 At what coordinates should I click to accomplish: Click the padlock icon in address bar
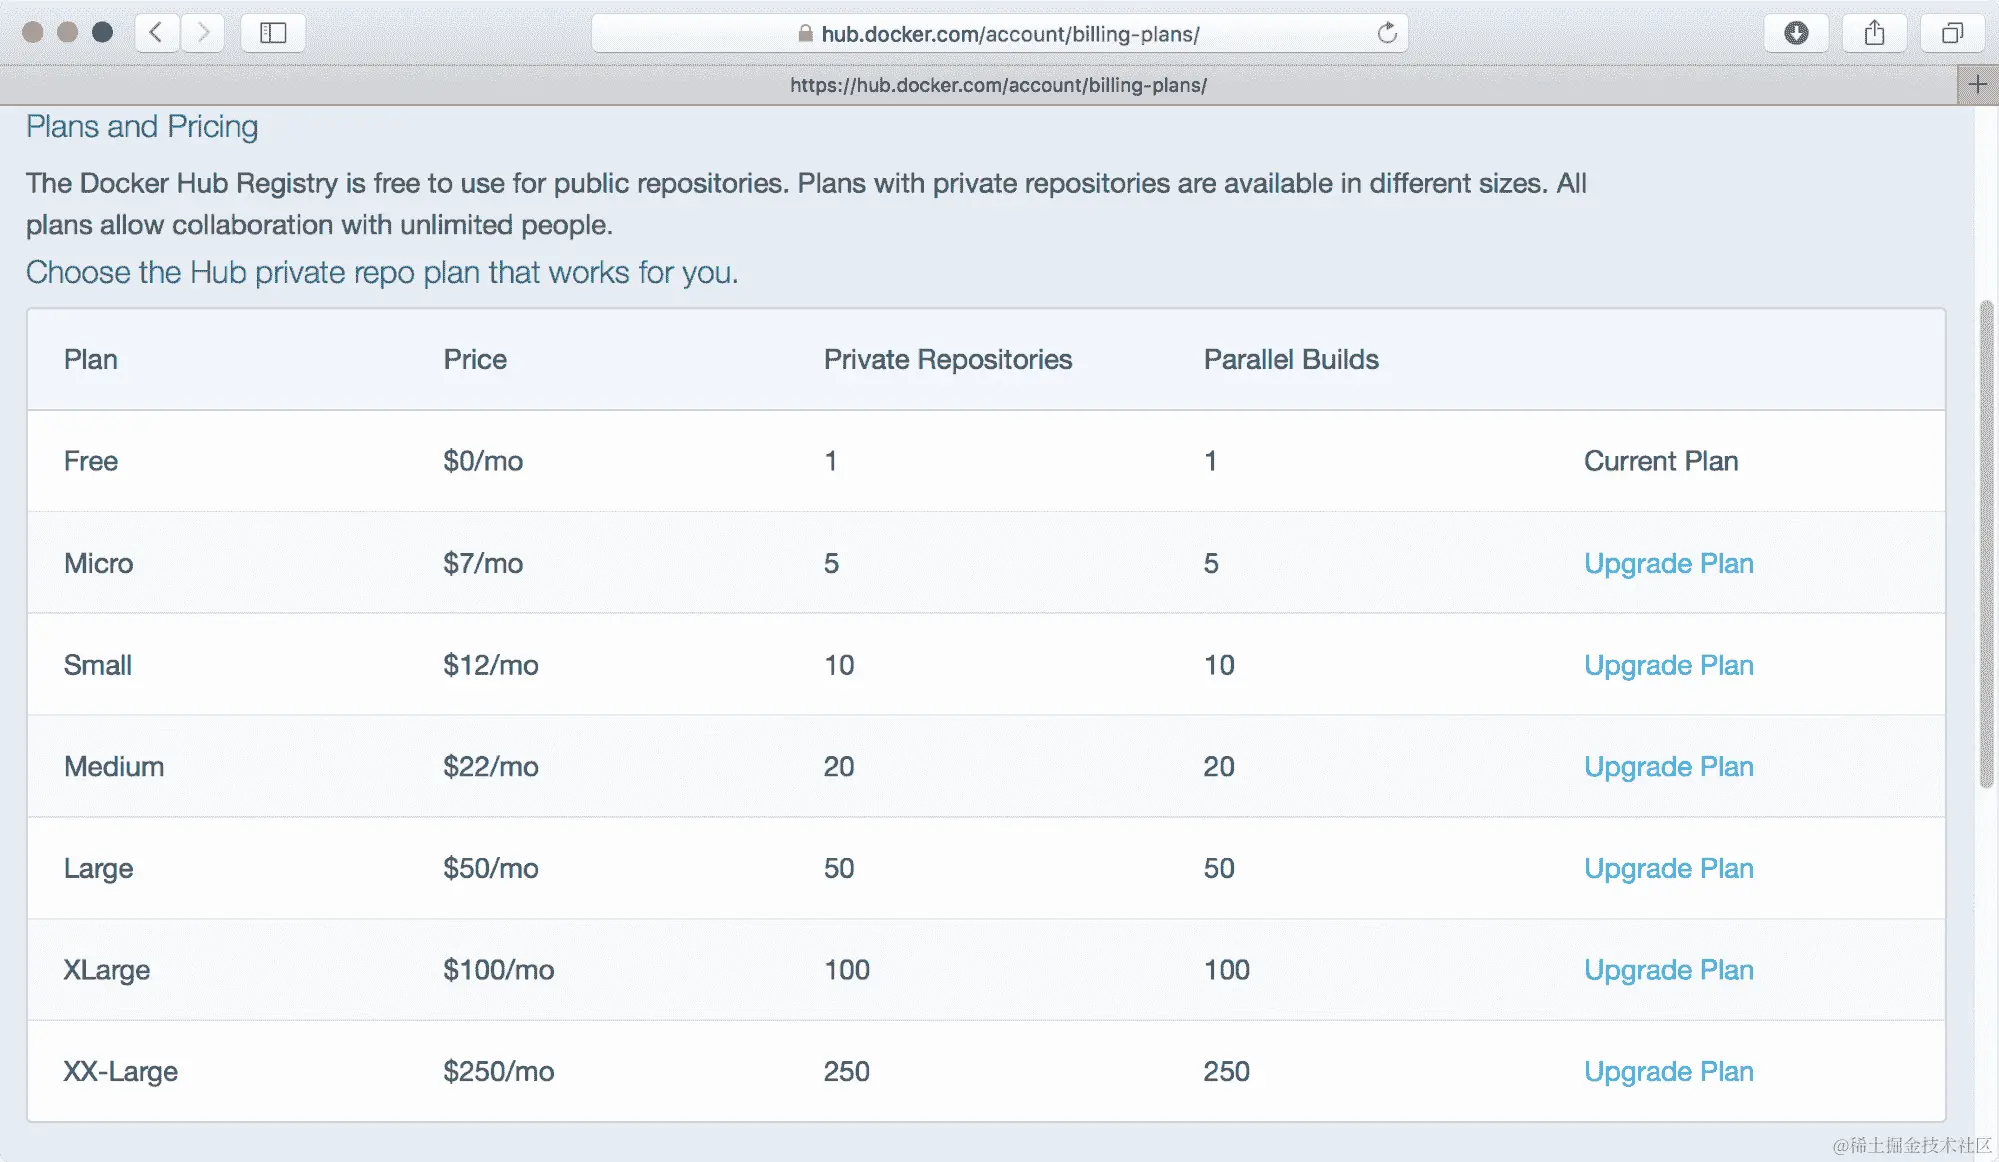point(805,34)
